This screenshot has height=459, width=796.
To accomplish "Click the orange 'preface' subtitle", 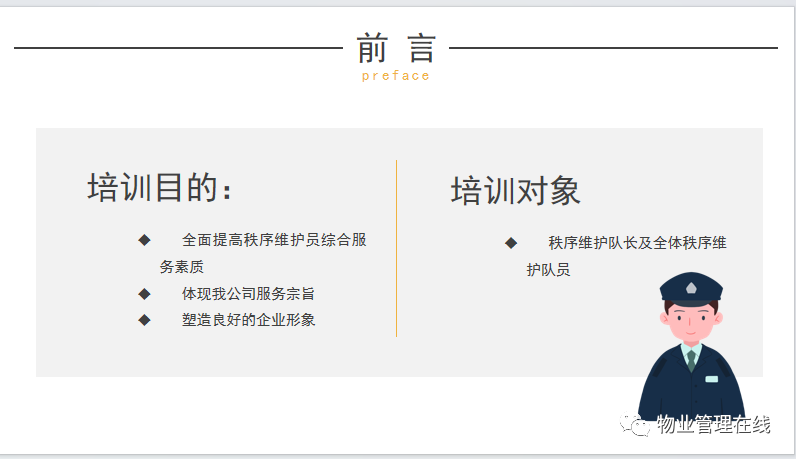I will pyautogui.click(x=396, y=76).
